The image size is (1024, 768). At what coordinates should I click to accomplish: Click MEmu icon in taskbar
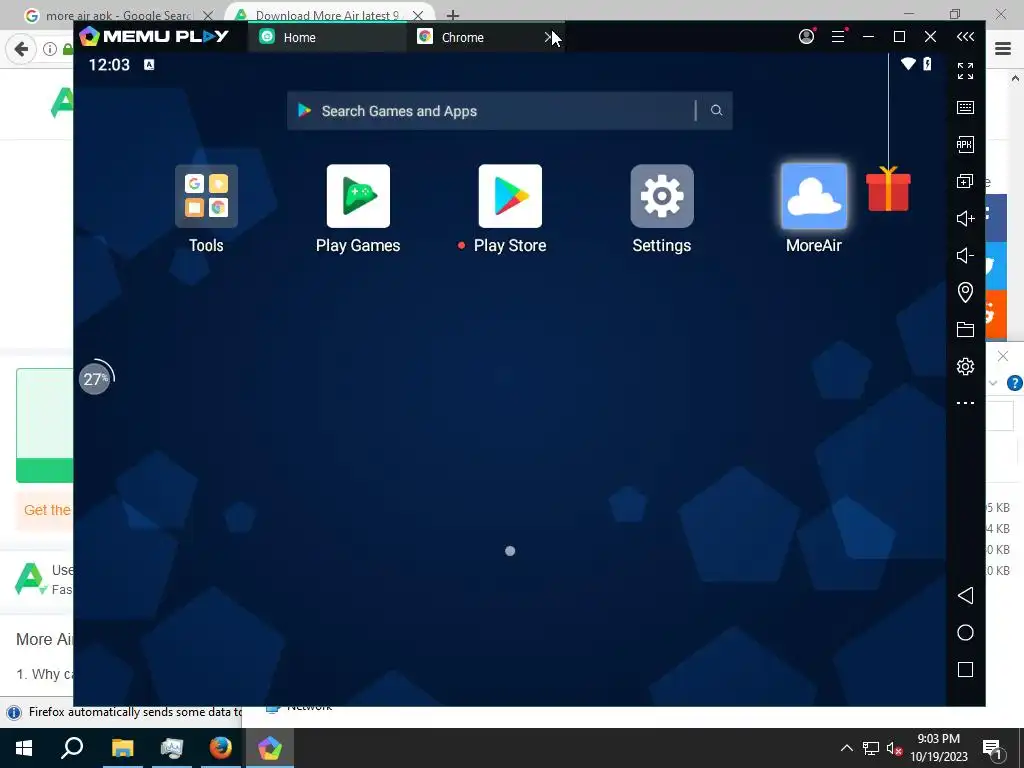(270, 748)
